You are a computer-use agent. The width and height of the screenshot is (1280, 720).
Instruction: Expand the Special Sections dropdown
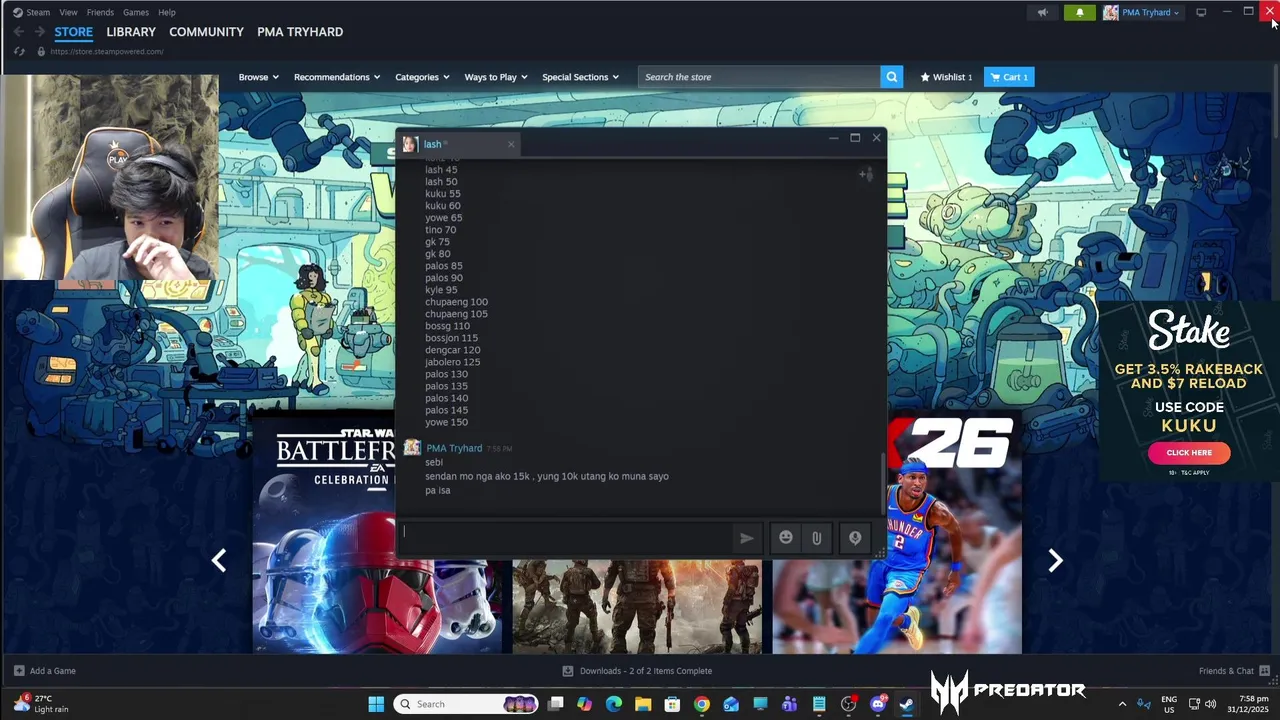[580, 77]
